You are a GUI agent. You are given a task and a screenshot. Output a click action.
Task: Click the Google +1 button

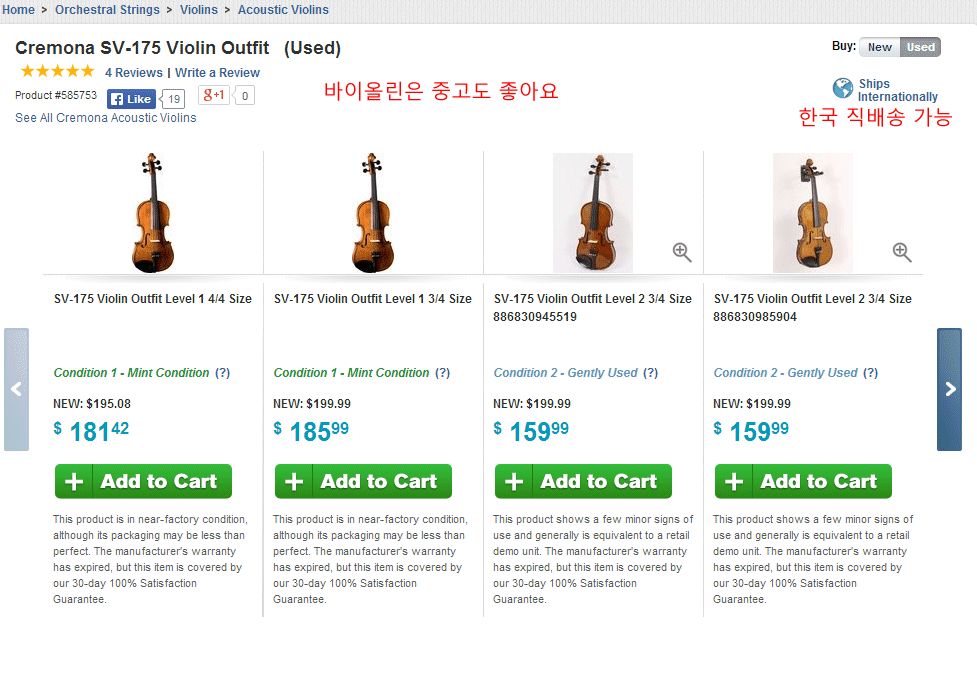(214, 96)
